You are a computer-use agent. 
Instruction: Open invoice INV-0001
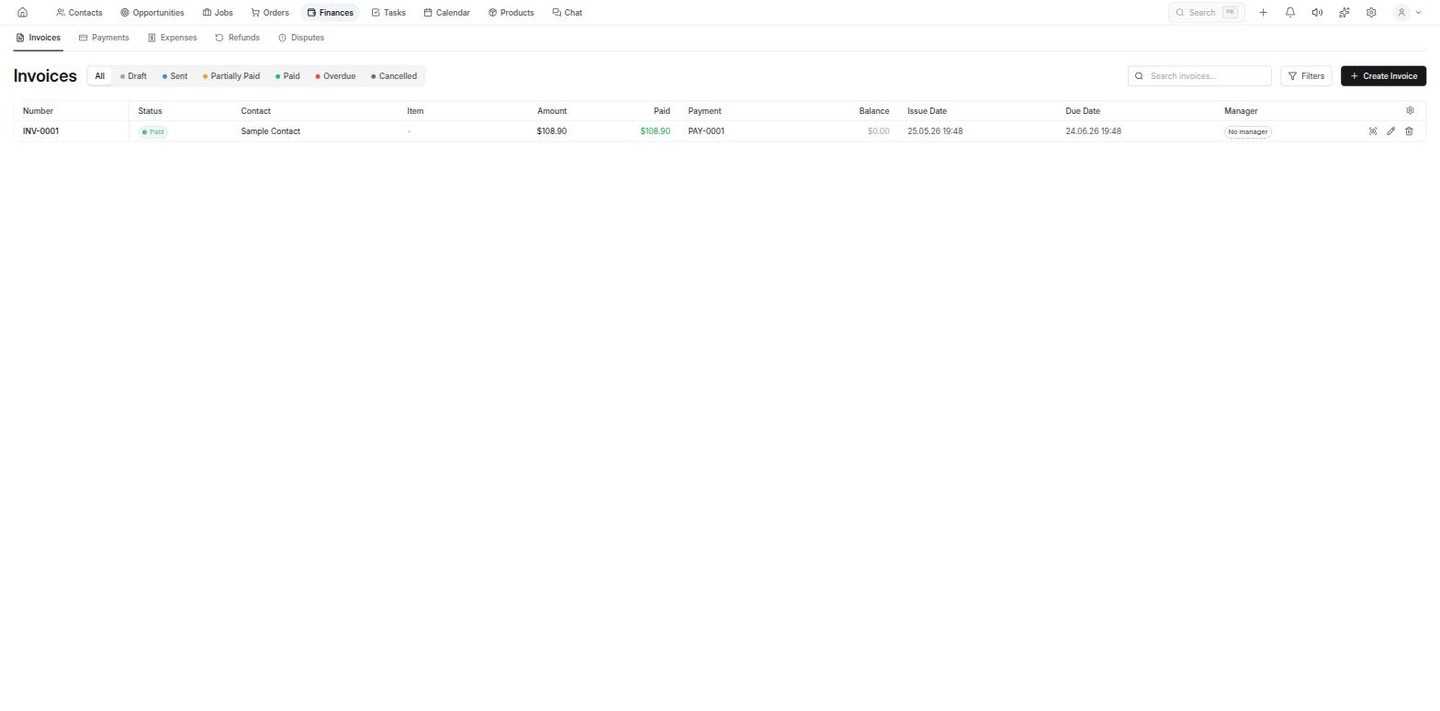(41, 131)
